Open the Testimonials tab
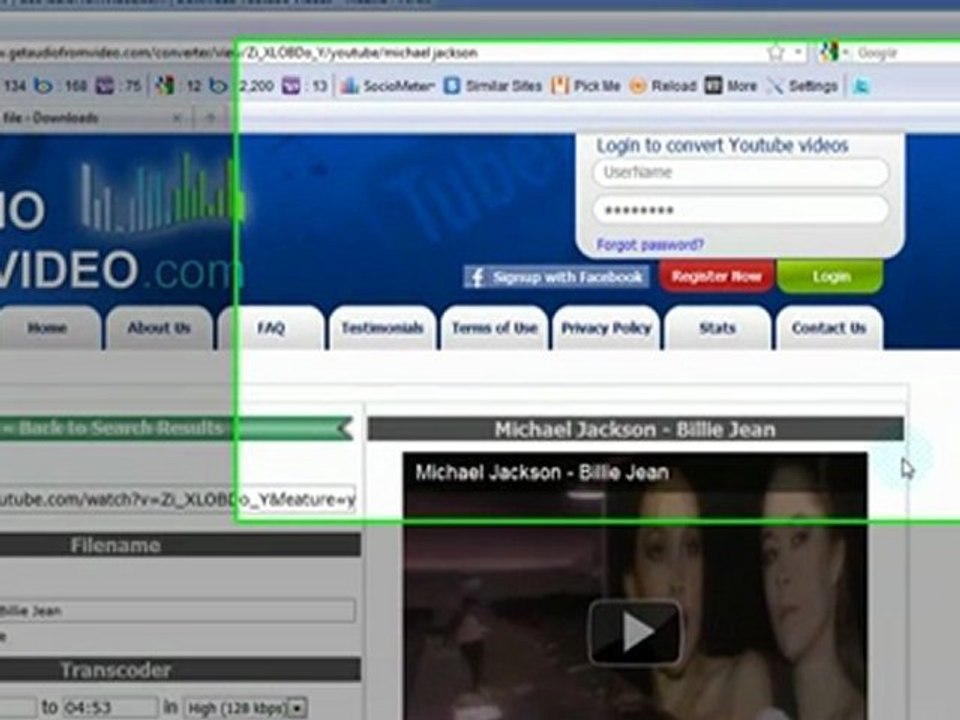This screenshot has width=960, height=720. click(382, 328)
